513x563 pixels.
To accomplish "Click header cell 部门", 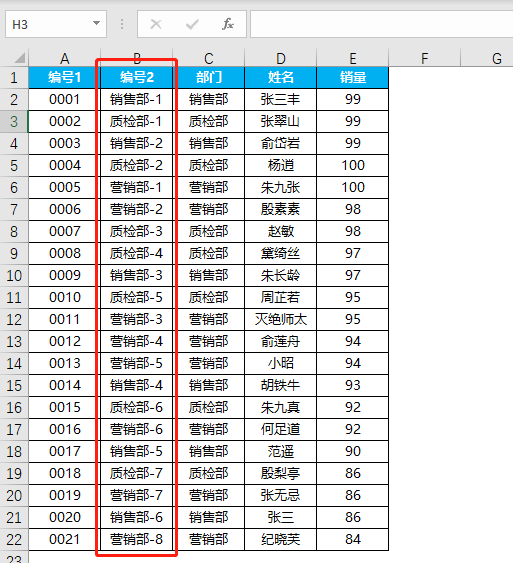I will (209, 78).
